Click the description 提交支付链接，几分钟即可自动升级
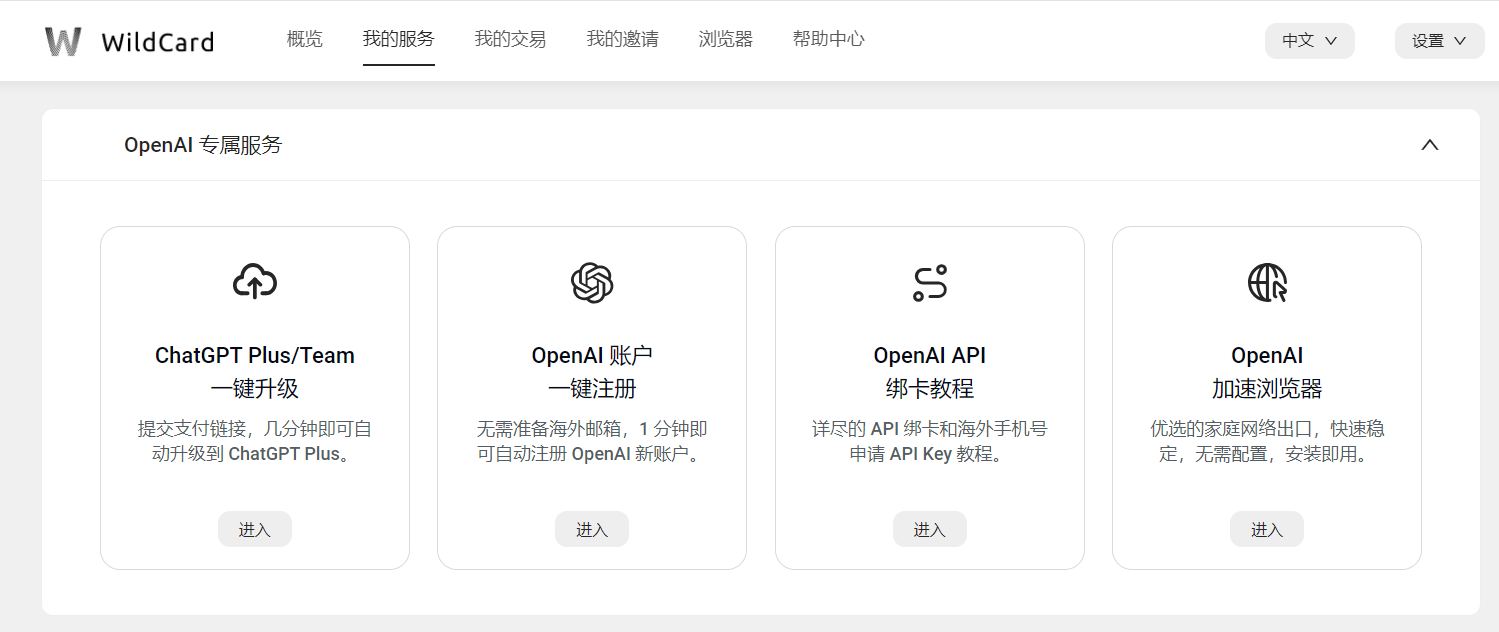This screenshot has width=1499, height=632. point(255,442)
